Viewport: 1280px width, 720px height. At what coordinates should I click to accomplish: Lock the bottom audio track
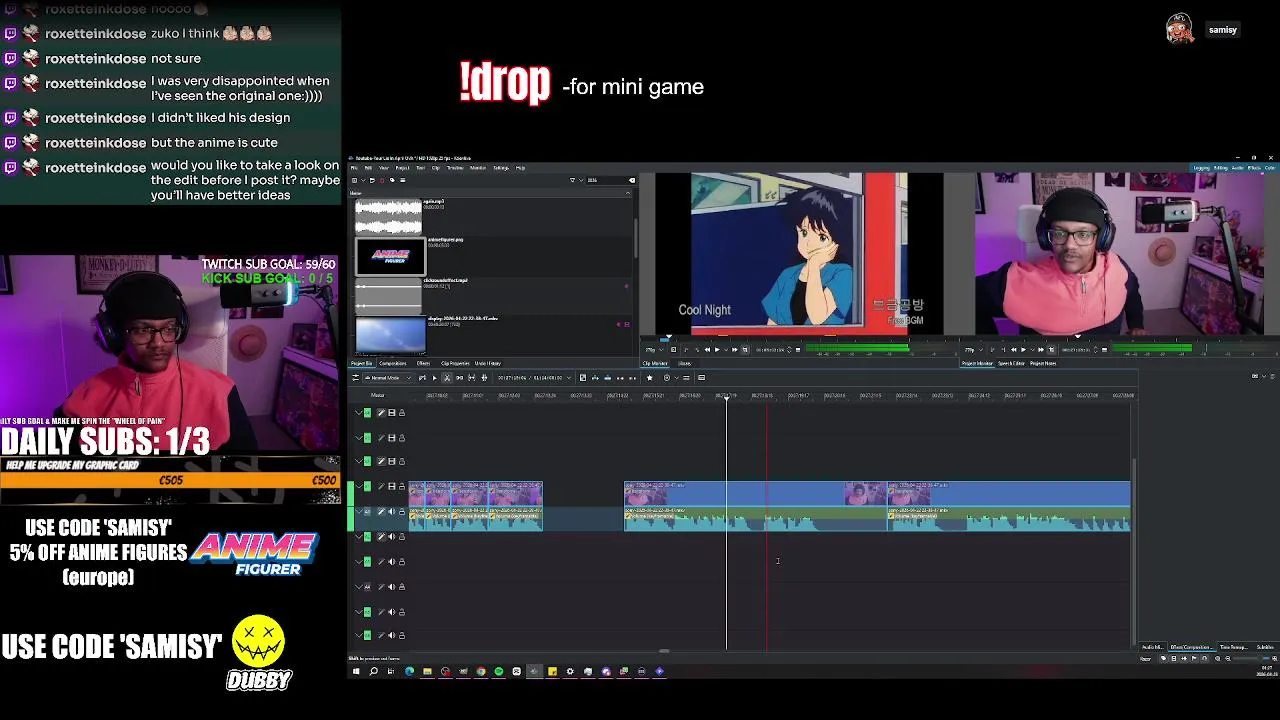[x=402, y=635]
